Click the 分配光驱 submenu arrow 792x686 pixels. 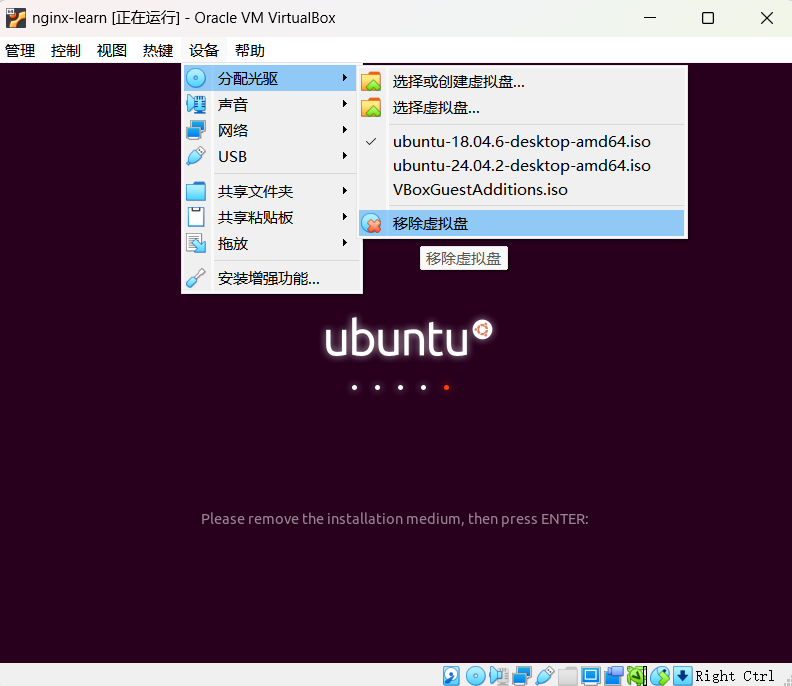[x=344, y=78]
